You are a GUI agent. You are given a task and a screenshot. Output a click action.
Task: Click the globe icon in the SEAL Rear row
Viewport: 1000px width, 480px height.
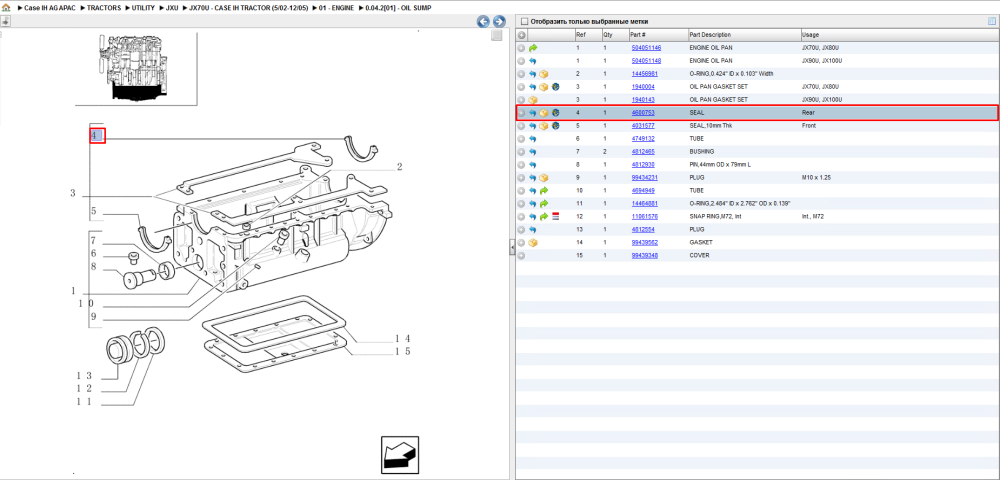point(555,113)
